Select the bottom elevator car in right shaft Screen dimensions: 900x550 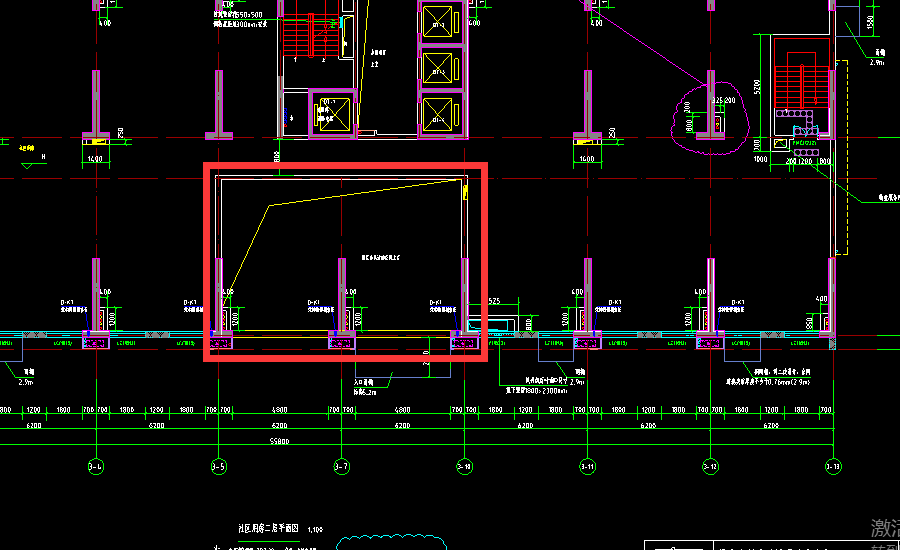pyautogui.click(x=437, y=114)
